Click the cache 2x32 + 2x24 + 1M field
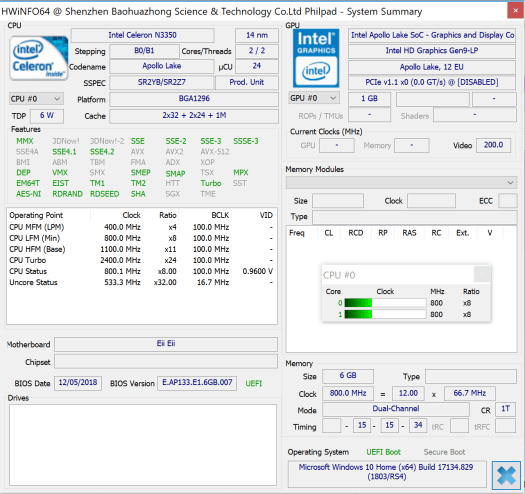 coord(194,116)
